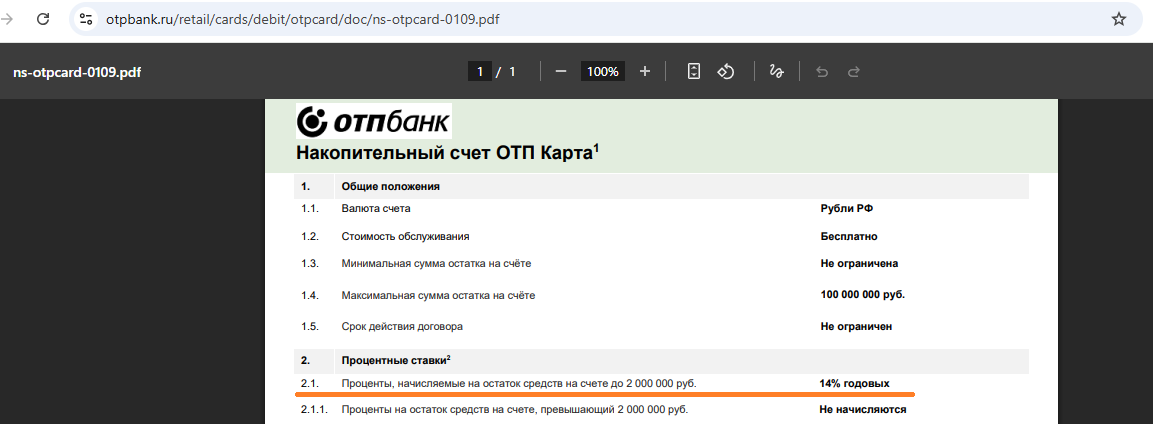Select the 100 000 000 руб. value
The height and width of the screenshot is (424, 1153).
(863, 295)
